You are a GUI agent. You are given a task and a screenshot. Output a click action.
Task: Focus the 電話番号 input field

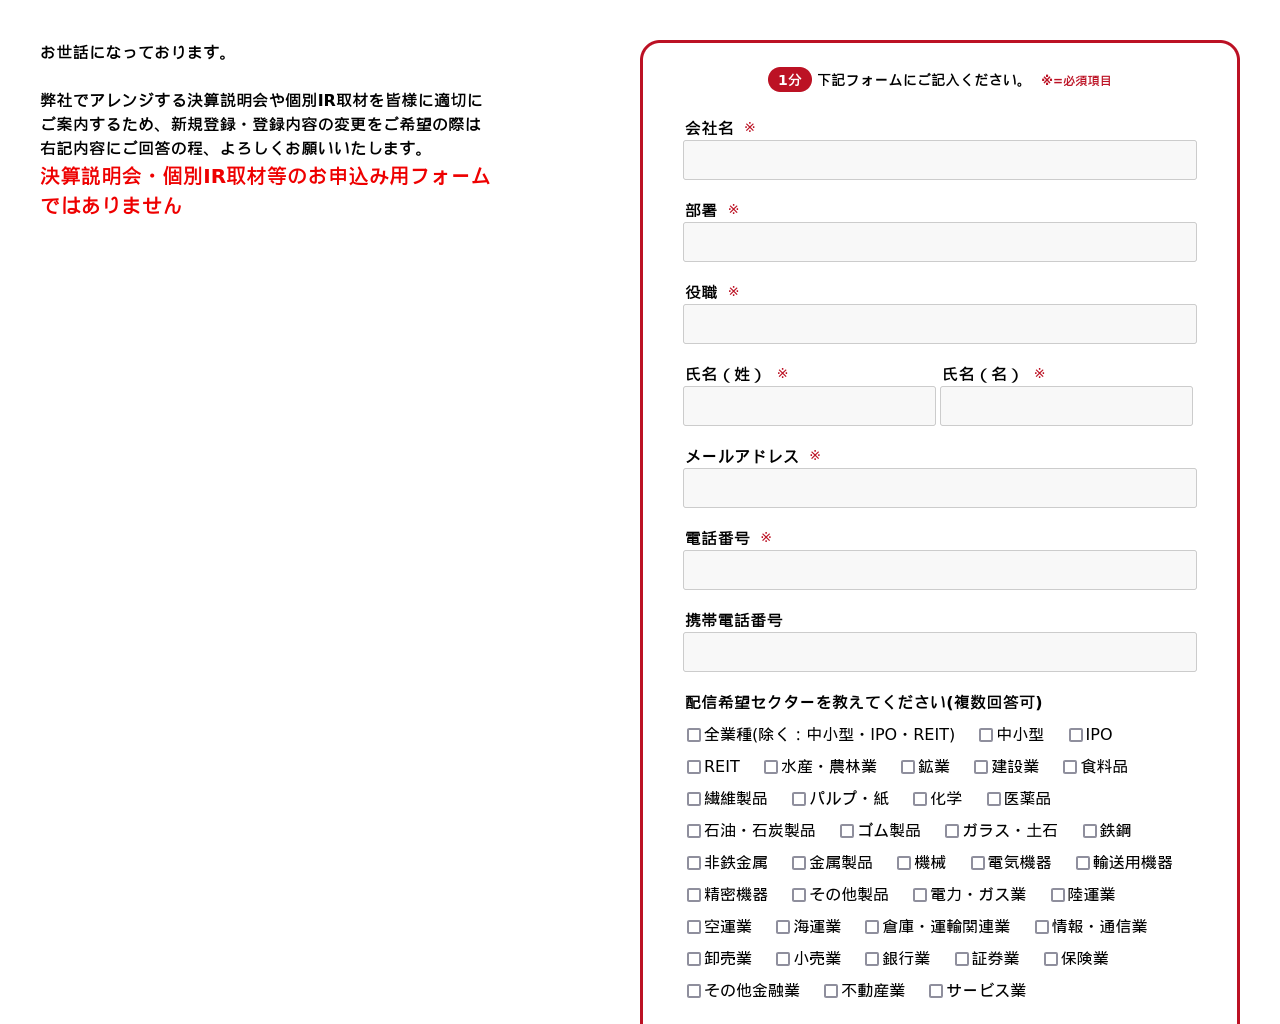pos(940,570)
